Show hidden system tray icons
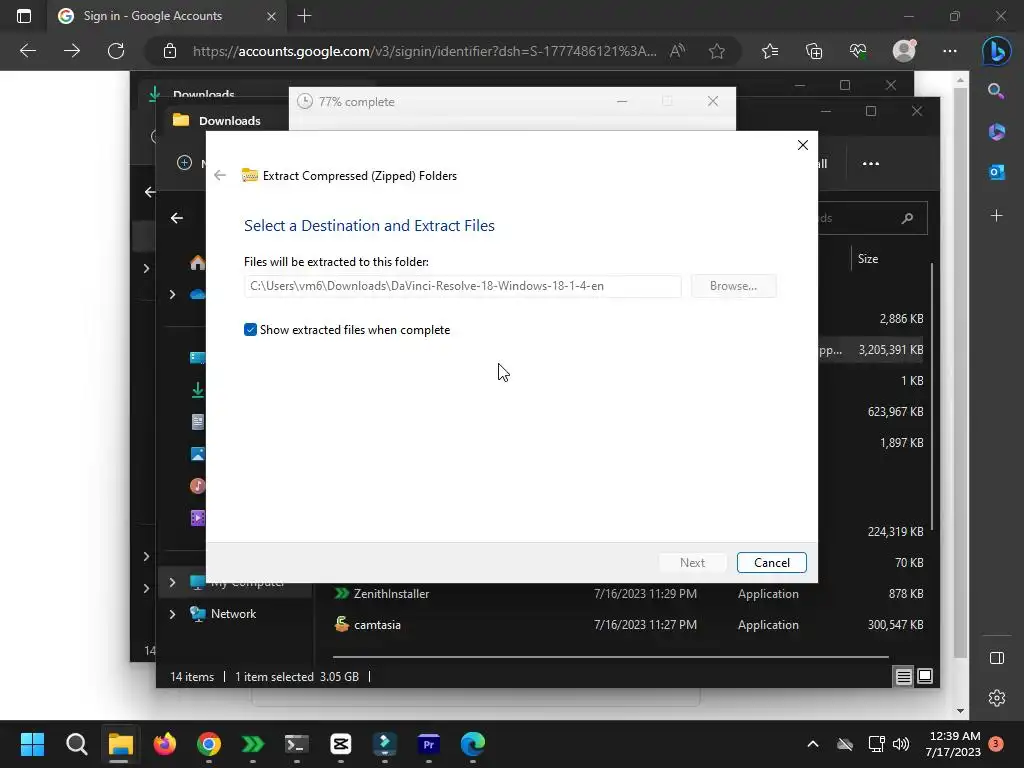This screenshot has width=1024, height=768. pyautogui.click(x=812, y=744)
